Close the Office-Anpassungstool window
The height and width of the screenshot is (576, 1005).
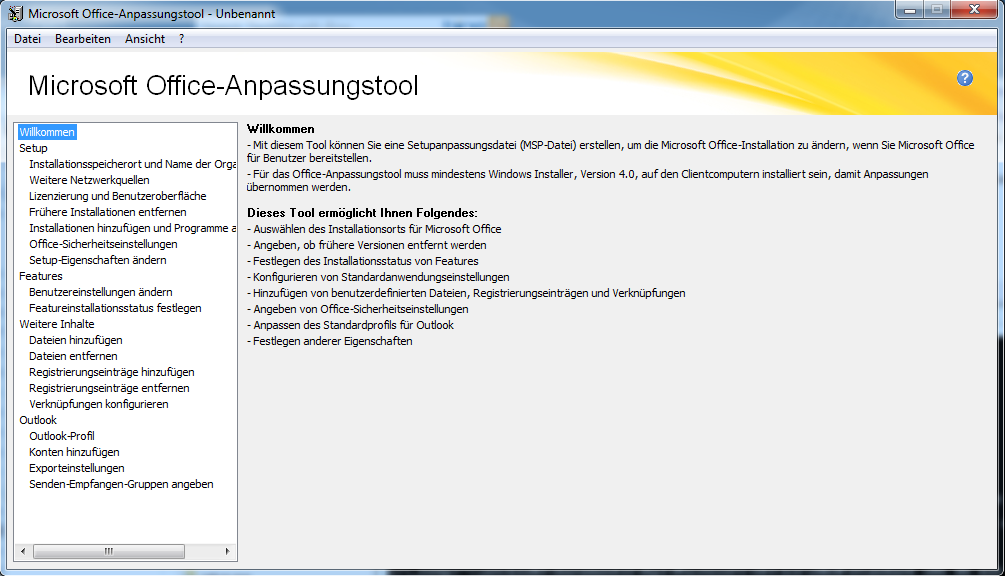pyautogui.click(x=974, y=10)
